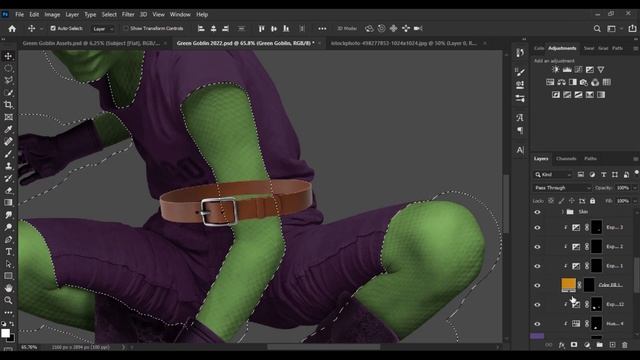Select the Clone Stamp tool
The width and height of the screenshot is (640, 360).
coord(8,166)
